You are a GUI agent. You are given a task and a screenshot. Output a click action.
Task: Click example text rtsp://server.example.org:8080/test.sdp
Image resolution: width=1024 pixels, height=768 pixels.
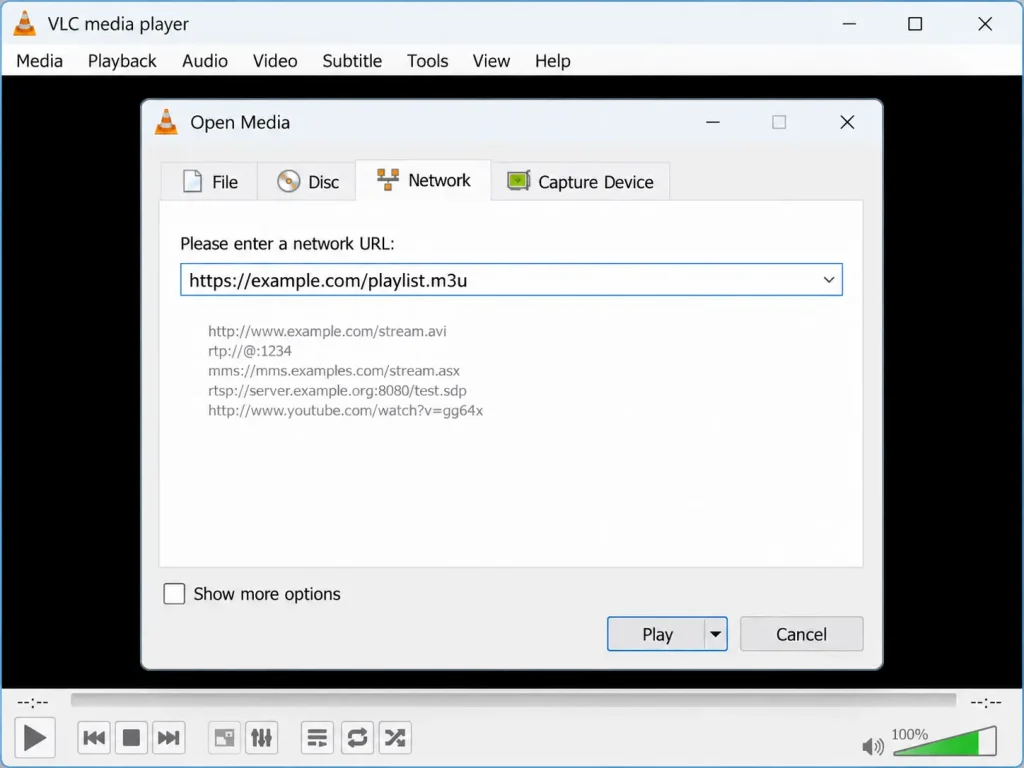[x=337, y=391]
